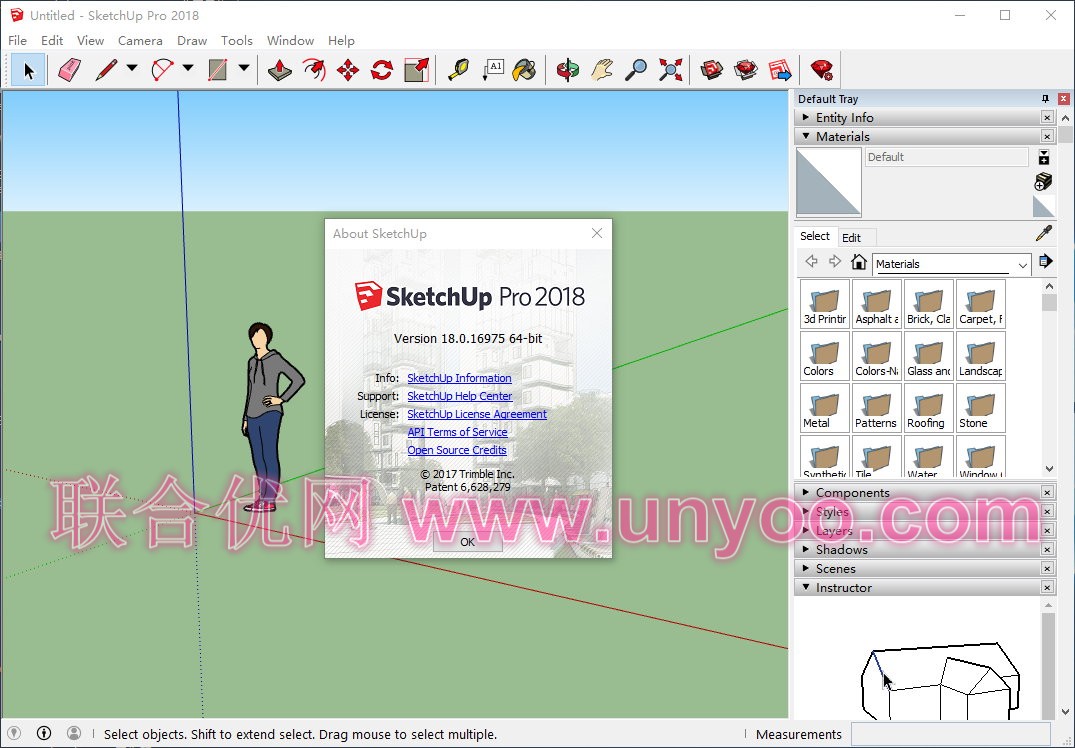Open the SketchUp License Agreement link
Image resolution: width=1075 pixels, height=748 pixels.
[477, 413]
